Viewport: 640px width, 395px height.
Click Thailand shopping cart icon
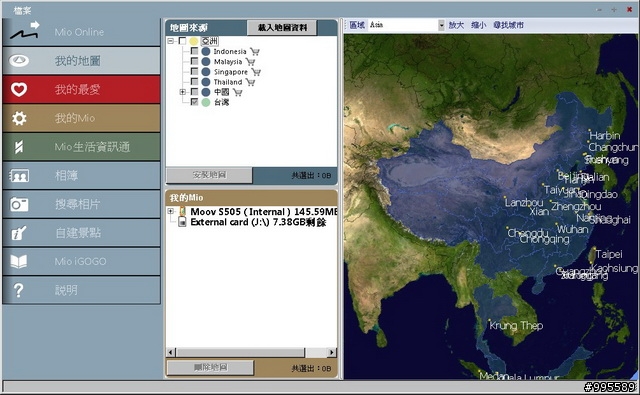tap(250, 82)
